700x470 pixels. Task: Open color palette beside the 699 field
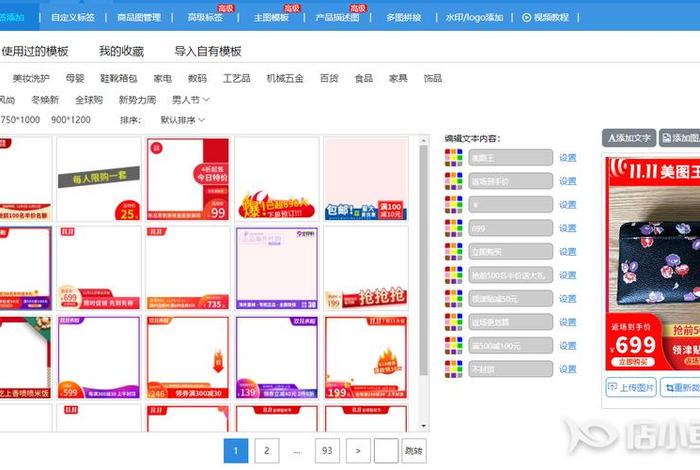454,228
